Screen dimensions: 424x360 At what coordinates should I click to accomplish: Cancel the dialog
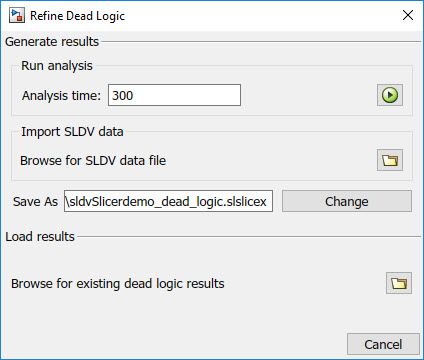[x=383, y=344]
